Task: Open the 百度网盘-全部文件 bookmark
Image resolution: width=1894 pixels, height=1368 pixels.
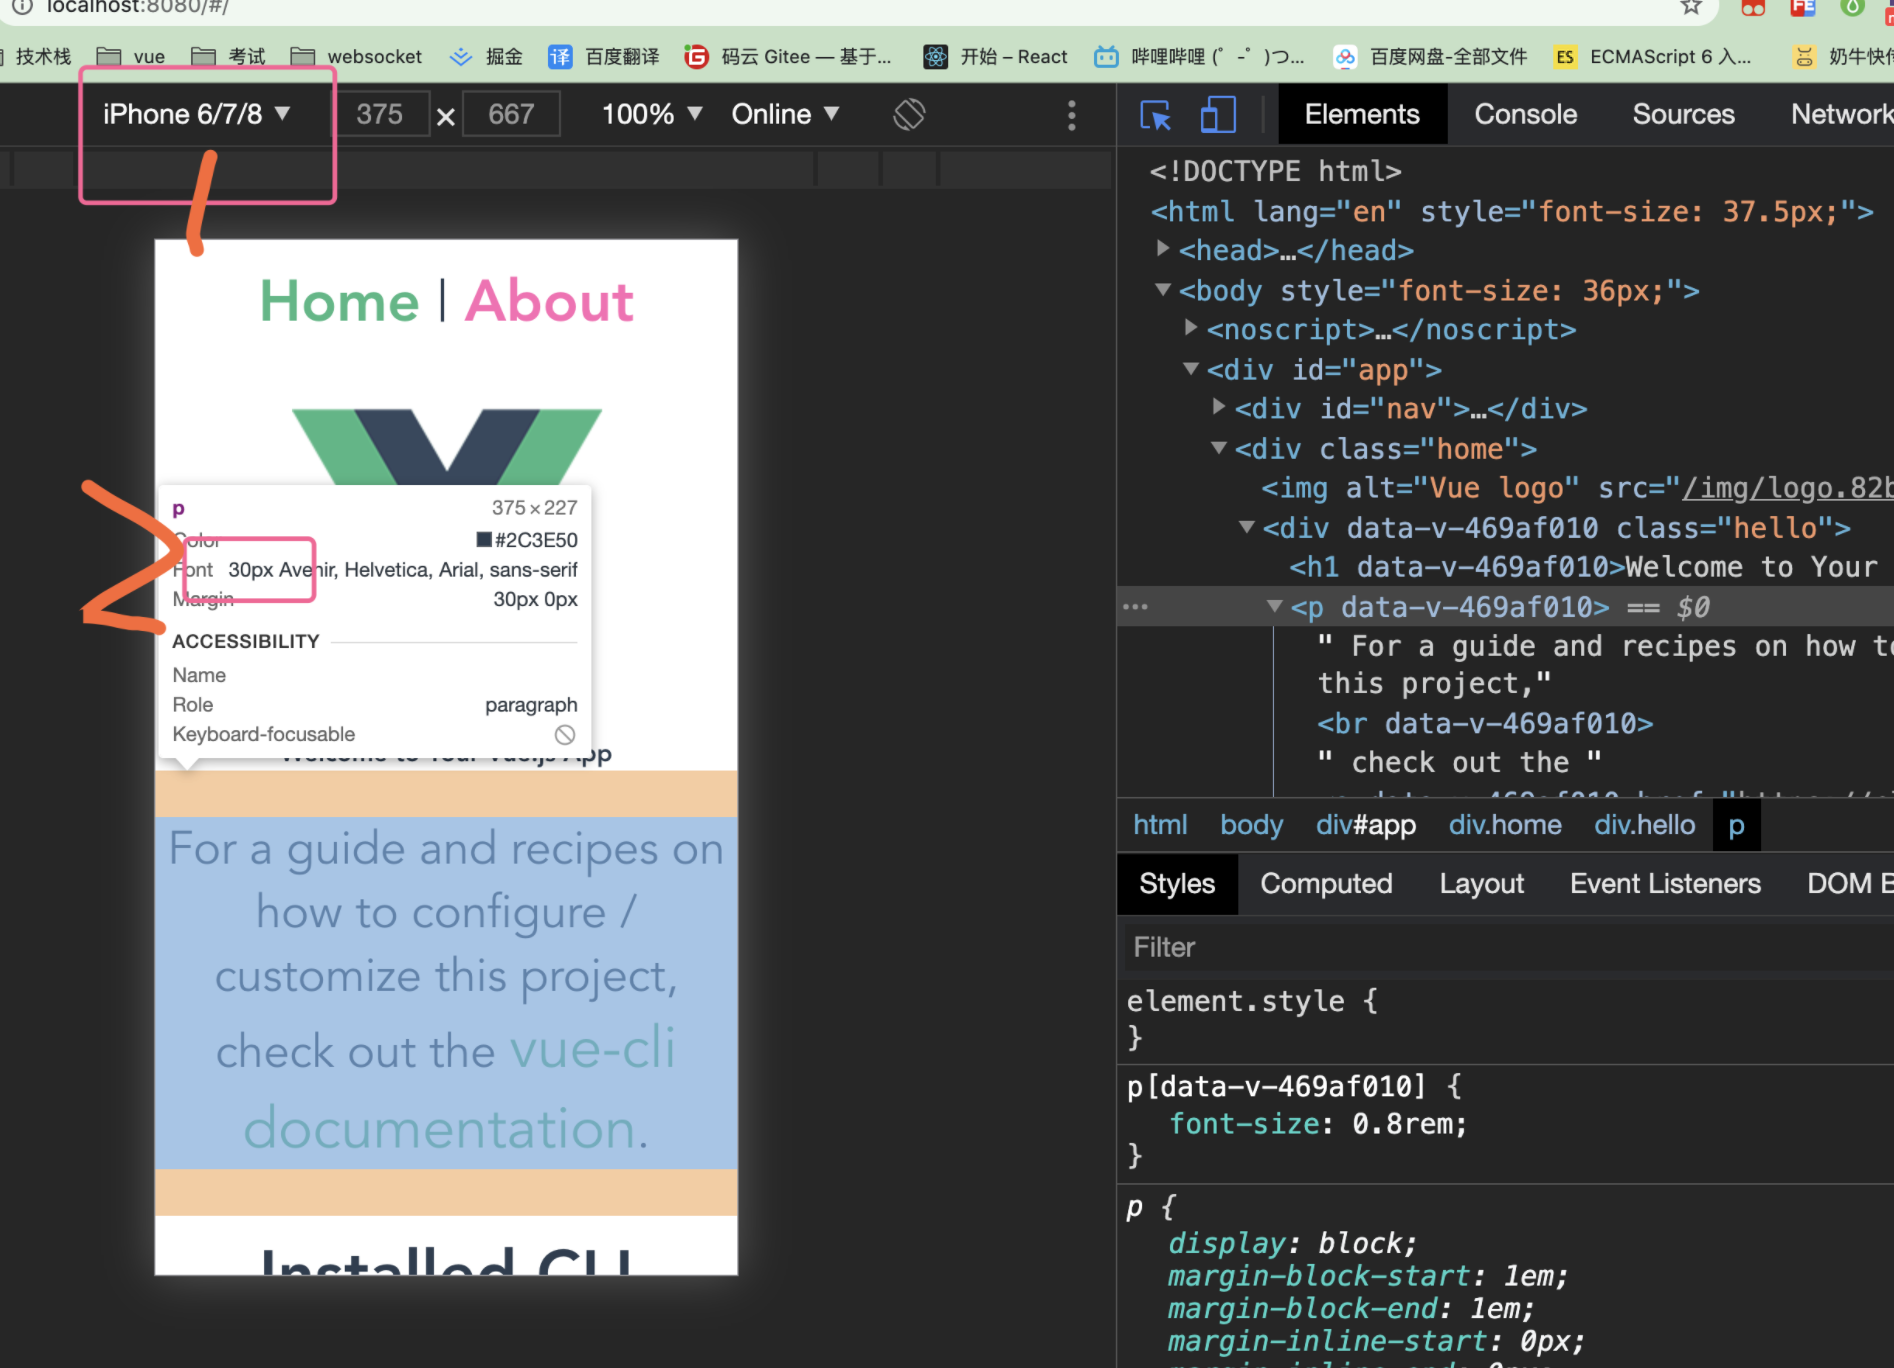Action: point(1431,57)
